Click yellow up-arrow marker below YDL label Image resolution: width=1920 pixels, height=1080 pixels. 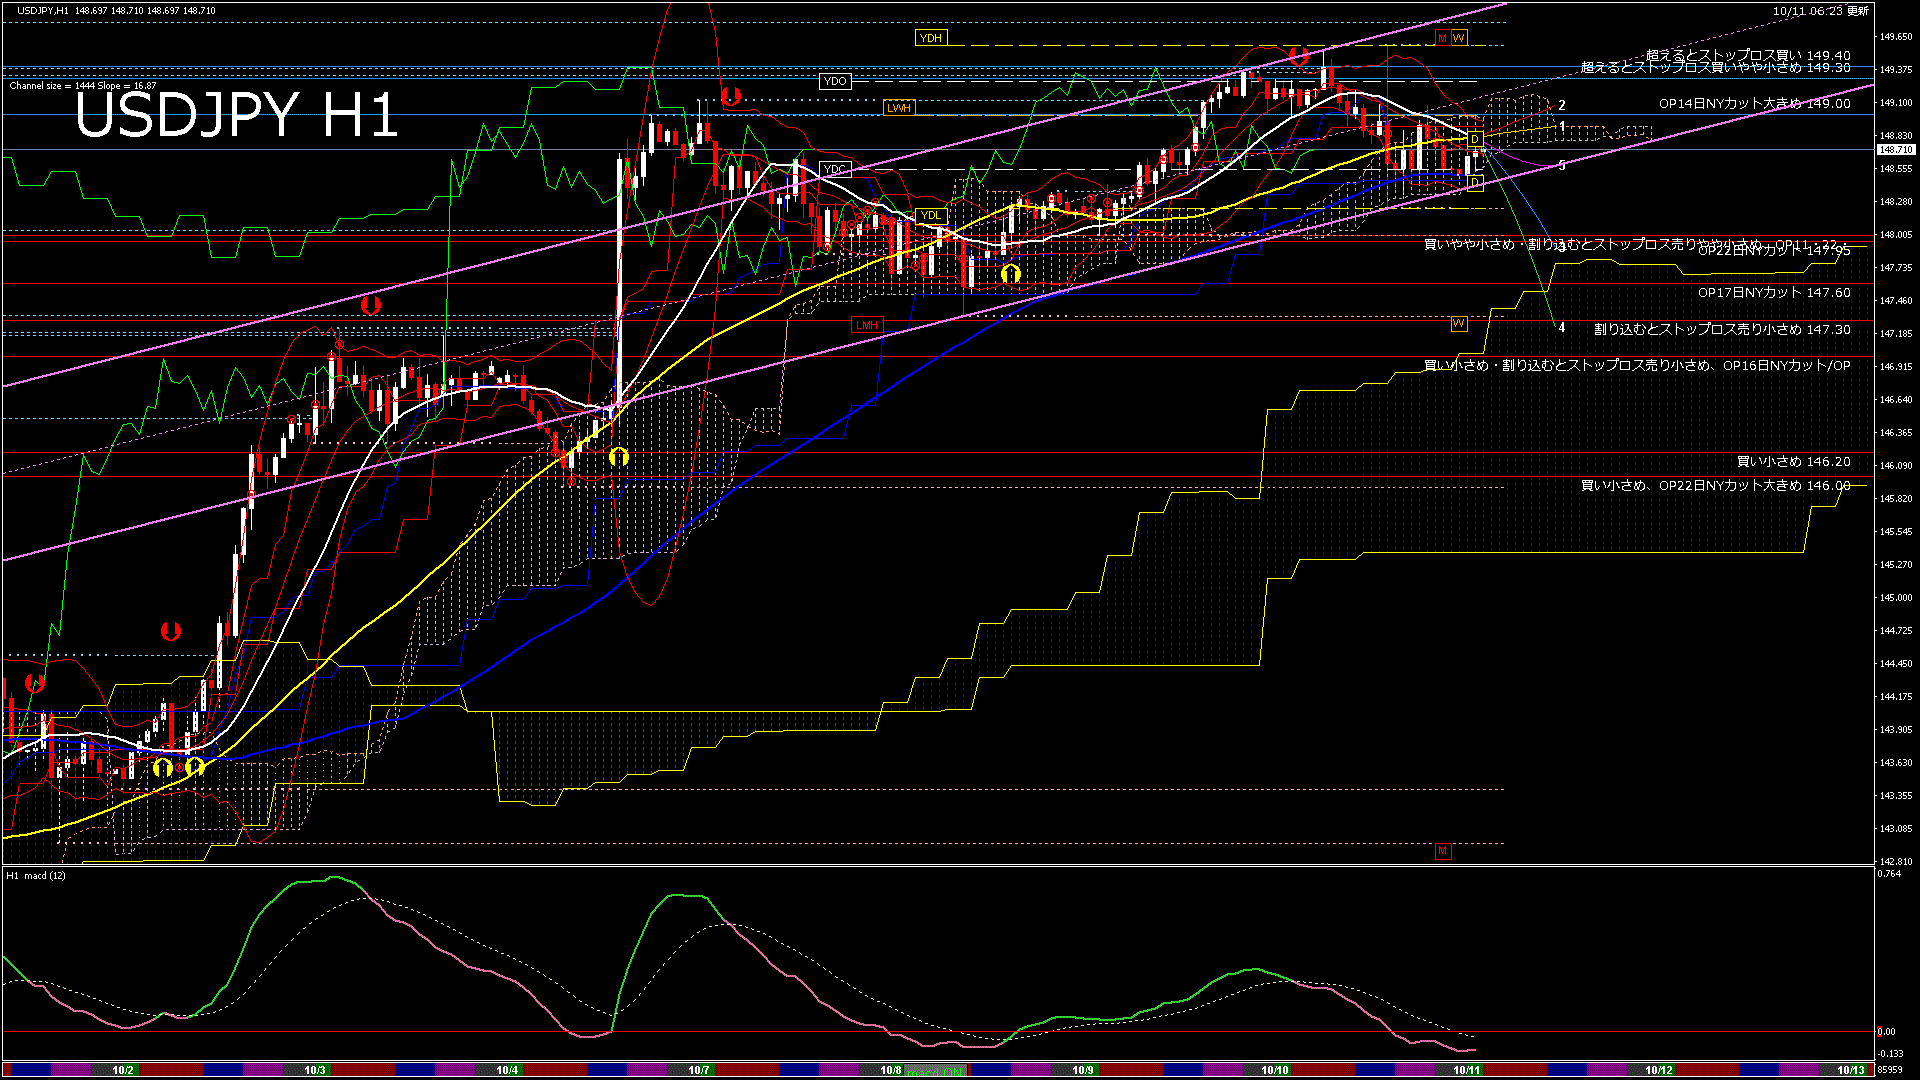point(1010,273)
